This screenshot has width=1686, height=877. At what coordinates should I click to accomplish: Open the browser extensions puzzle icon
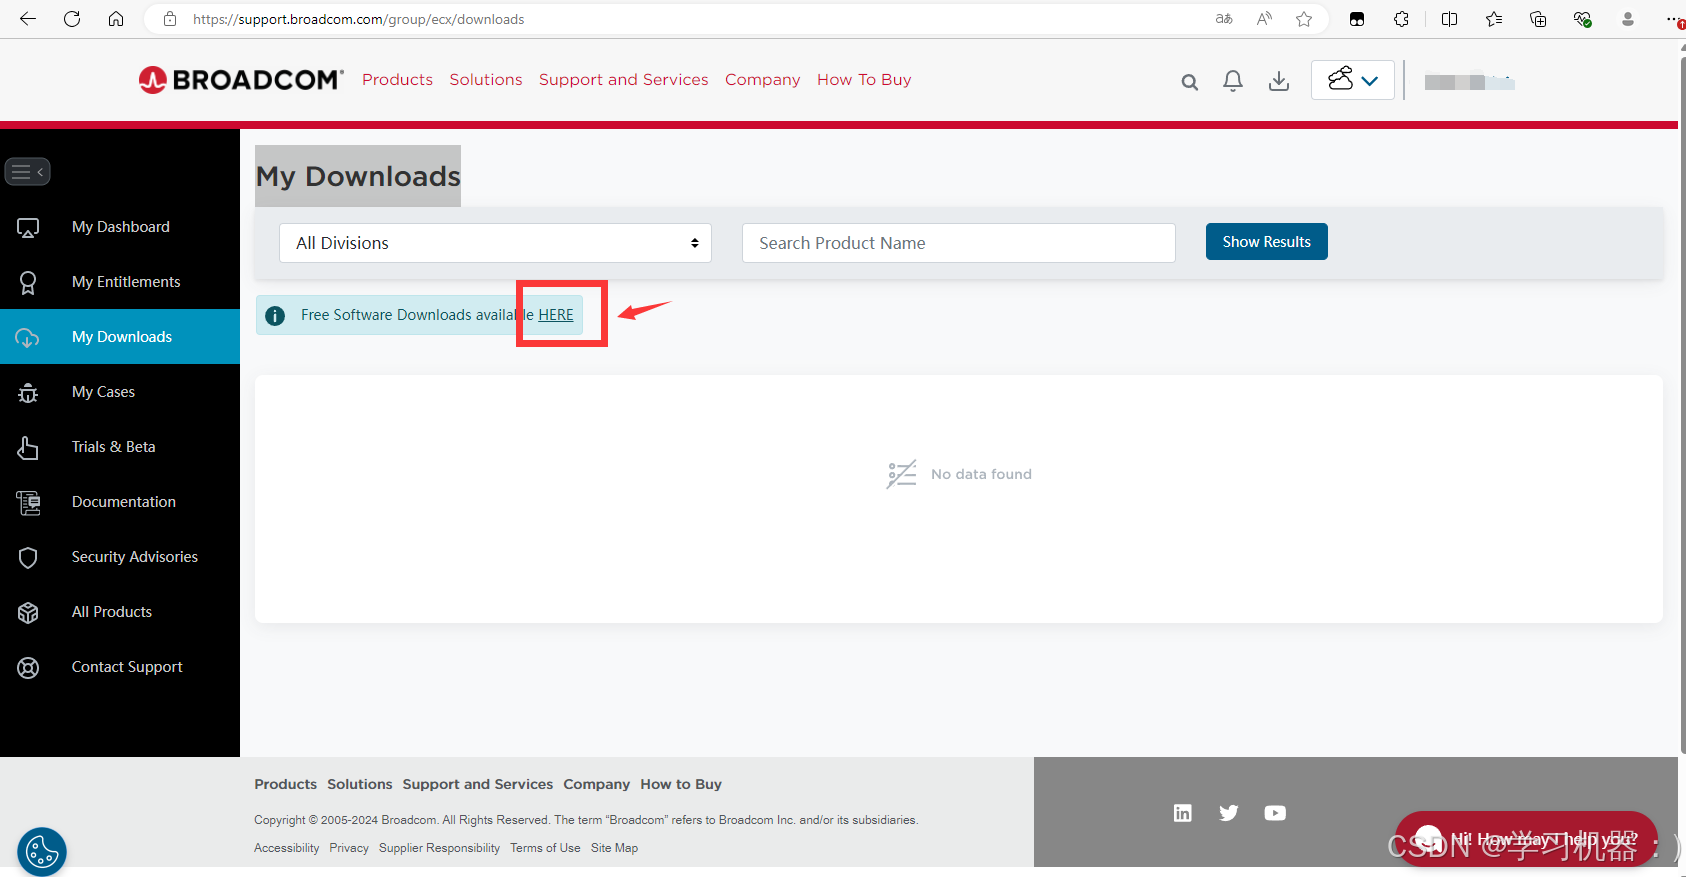[x=1402, y=19]
